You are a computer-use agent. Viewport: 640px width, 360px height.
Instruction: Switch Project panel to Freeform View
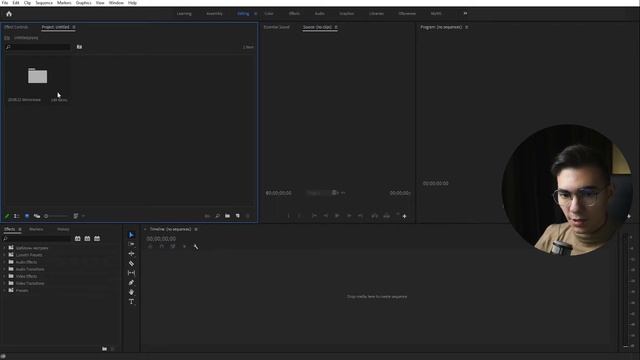pos(37,216)
